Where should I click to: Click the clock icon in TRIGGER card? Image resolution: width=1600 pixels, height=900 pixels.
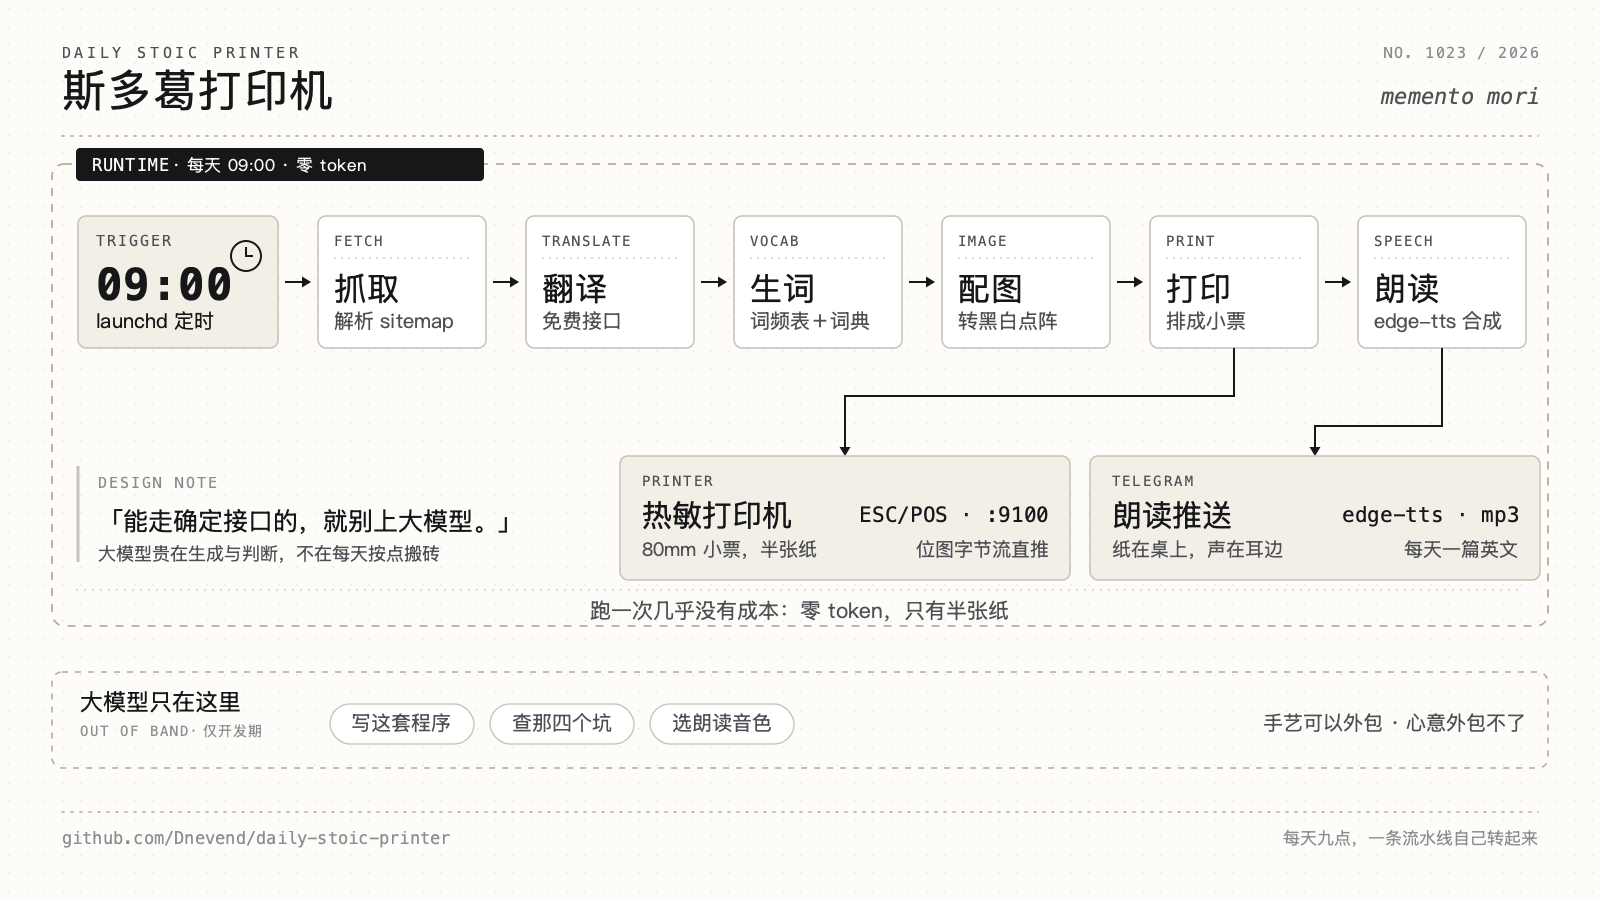click(246, 256)
